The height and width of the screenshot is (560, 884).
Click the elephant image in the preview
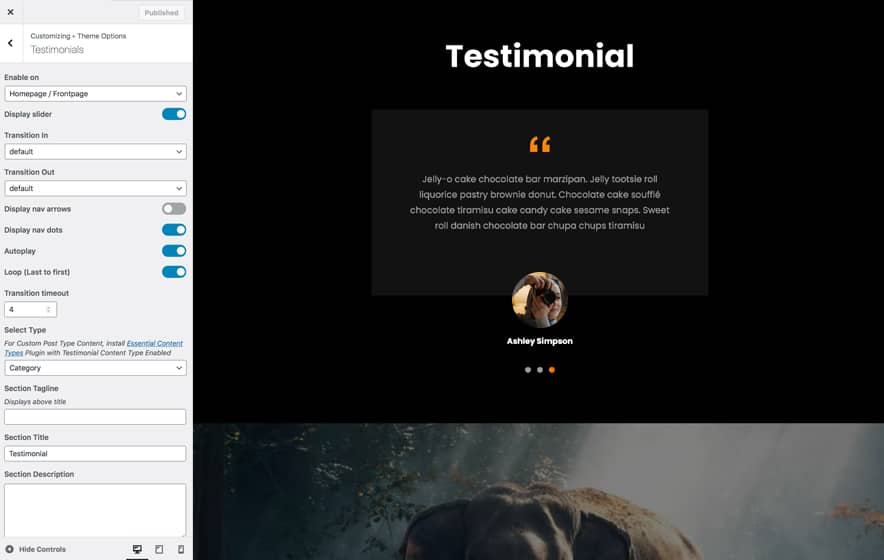[538, 492]
